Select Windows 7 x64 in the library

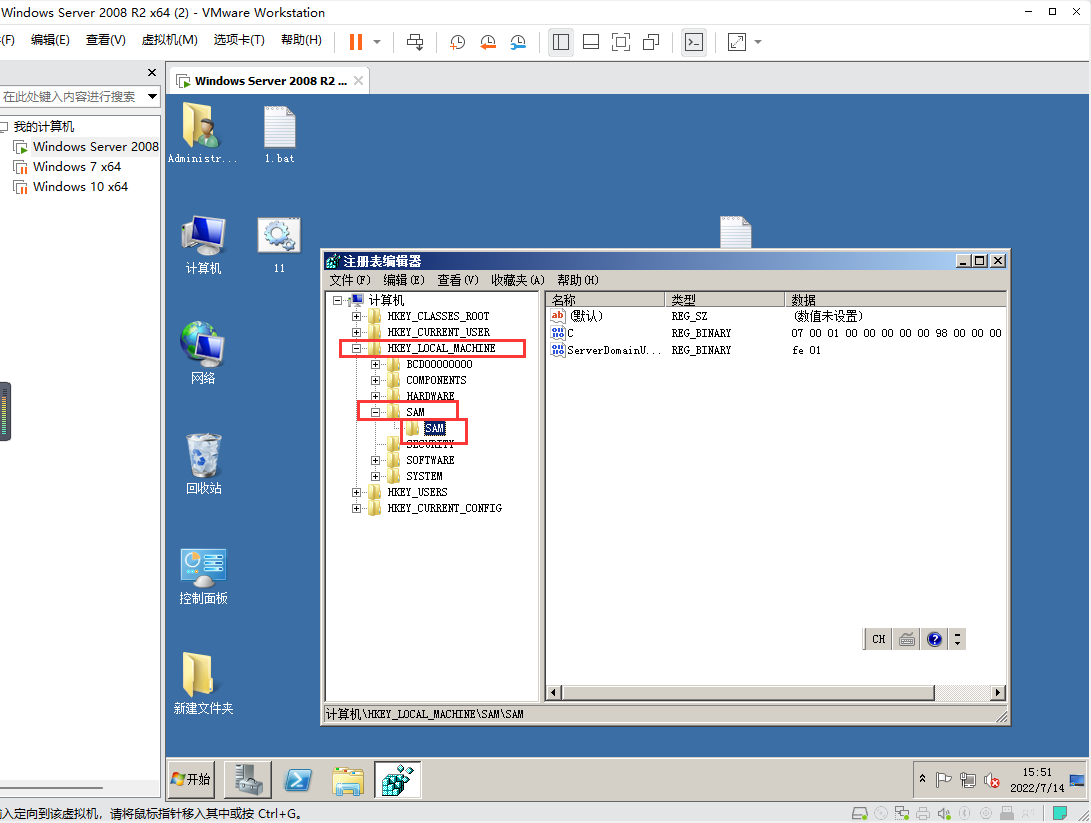[x=77, y=167]
